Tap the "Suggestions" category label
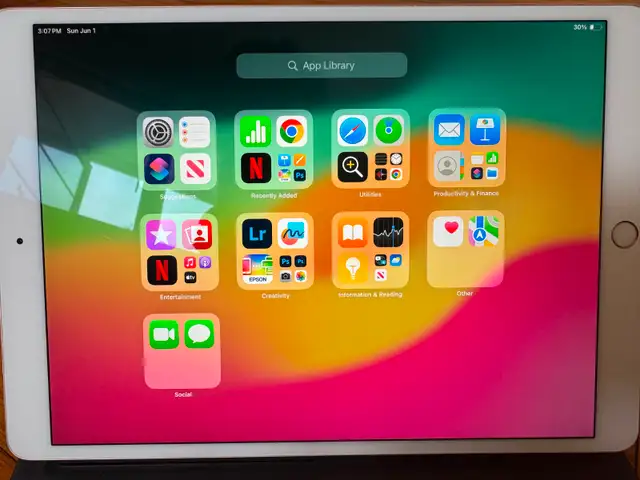The width and height of the screenshot is (640, 480). click(x=178, y=197)
